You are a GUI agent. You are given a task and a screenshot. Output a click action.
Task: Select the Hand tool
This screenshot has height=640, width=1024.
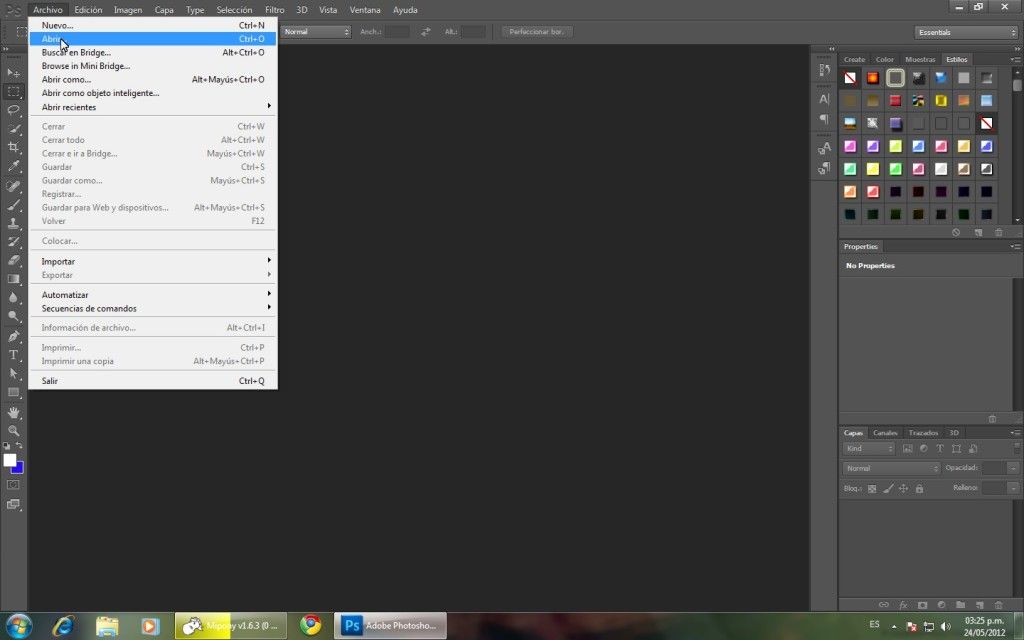pos(13,412)
